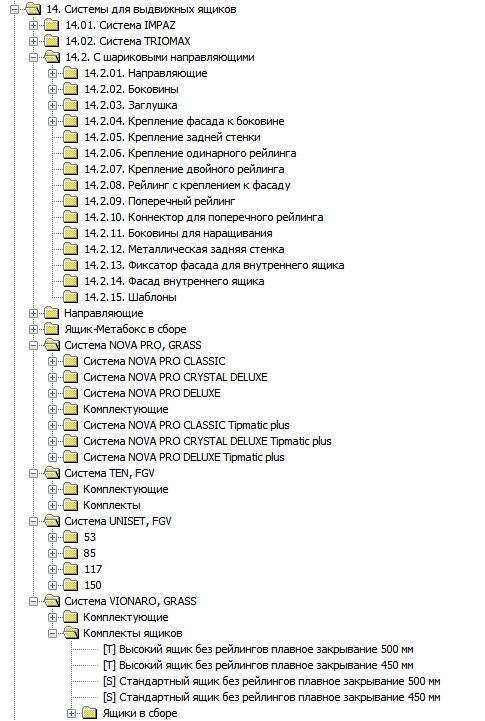Click folder icon next to 14.2.15. Шаблоны
The image size is (485, 721).
70,297
